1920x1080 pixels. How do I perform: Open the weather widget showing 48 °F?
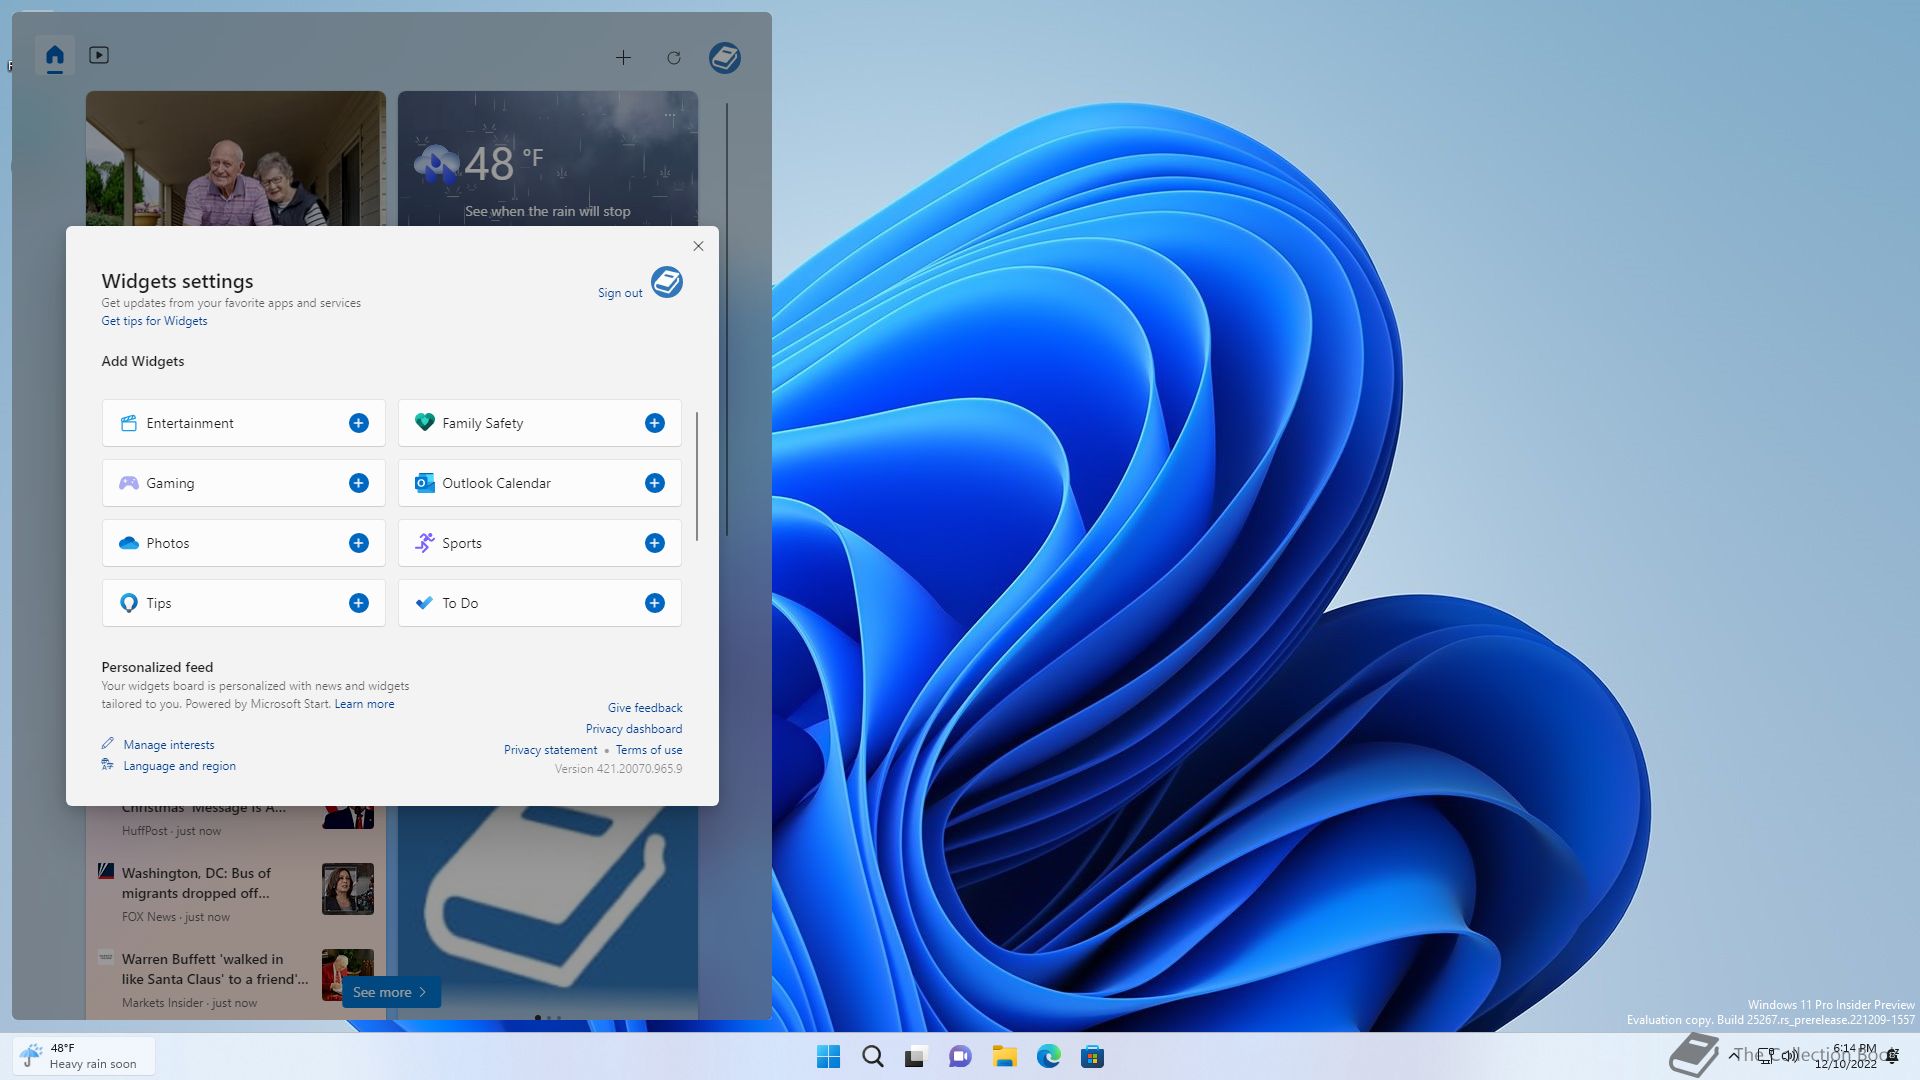pos(547,159)
